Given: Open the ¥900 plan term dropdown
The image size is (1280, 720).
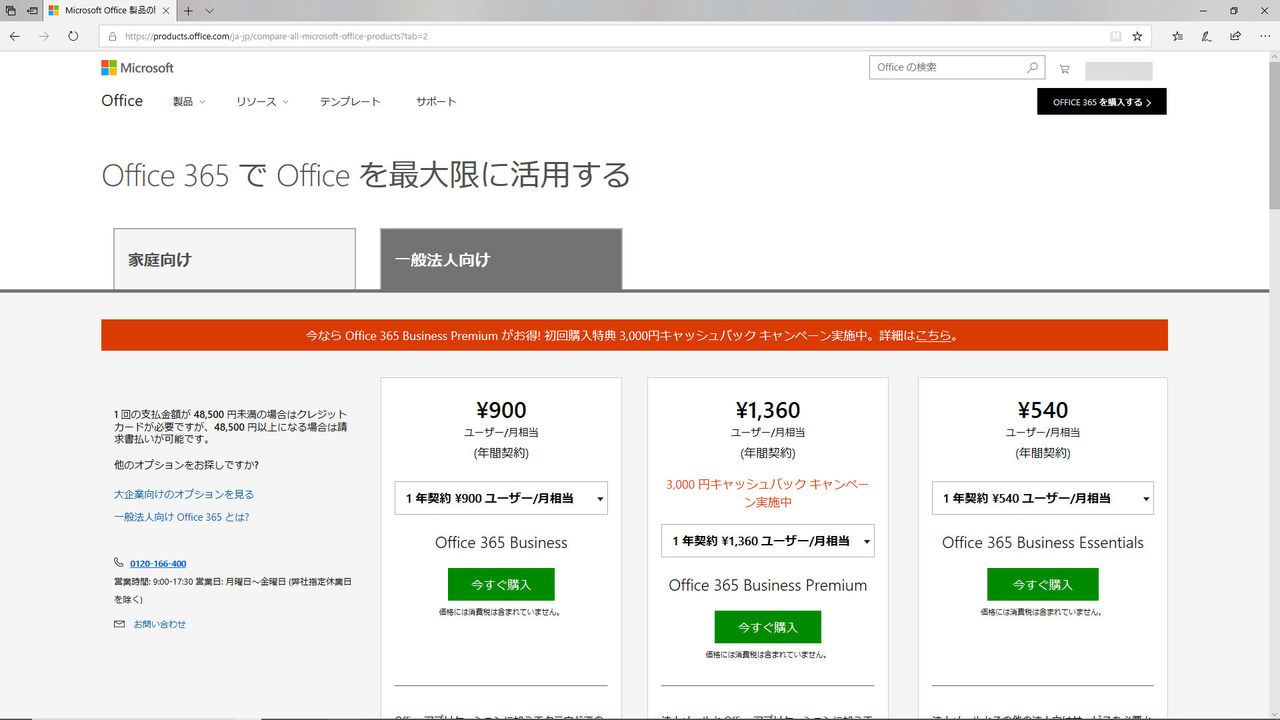Looking at the screenshot, I should click(501, 498).
